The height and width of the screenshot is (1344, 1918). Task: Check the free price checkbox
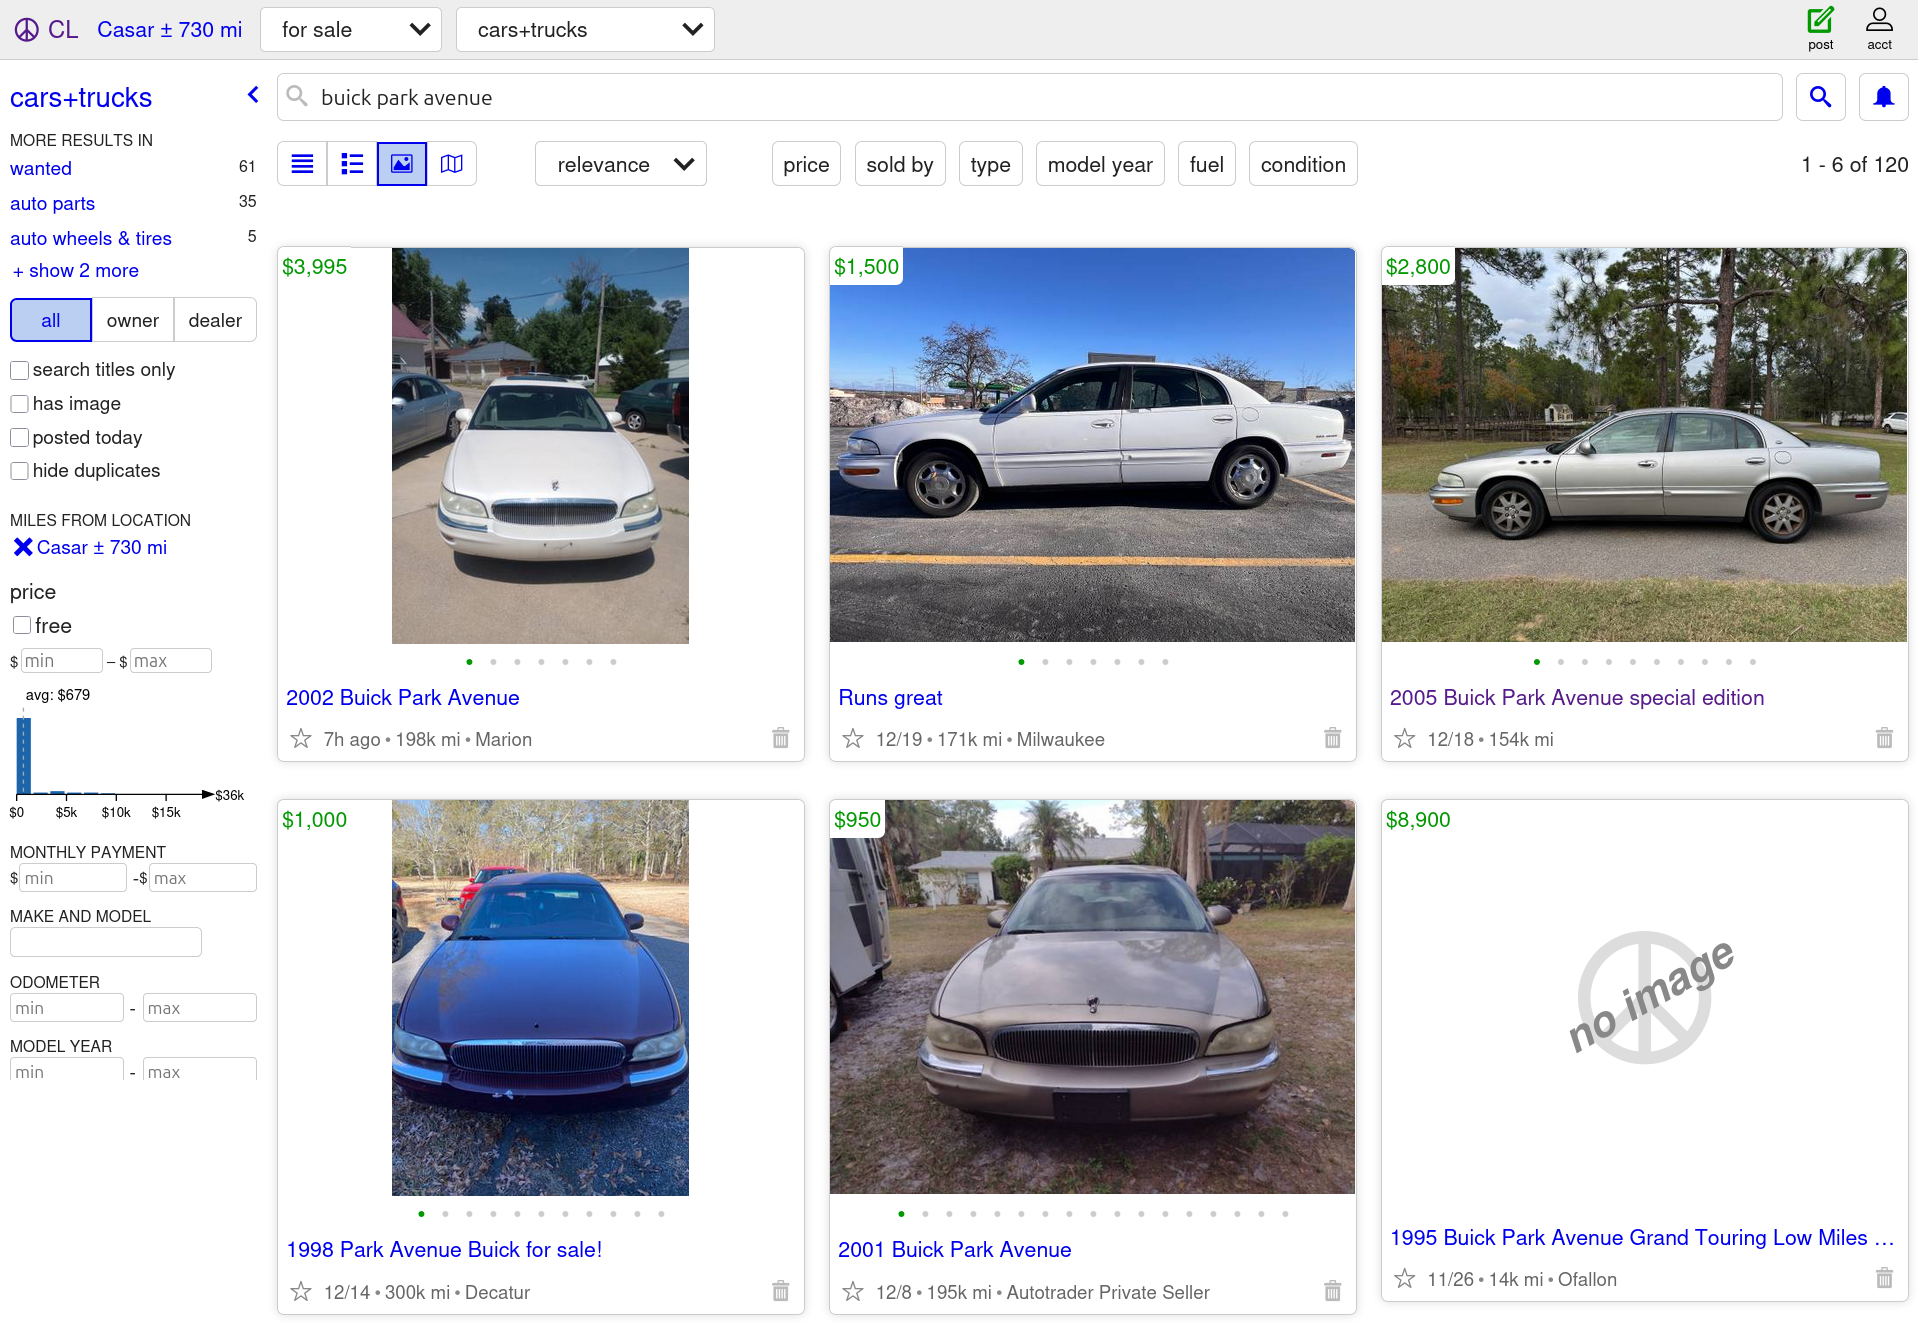tap(22, 625)
